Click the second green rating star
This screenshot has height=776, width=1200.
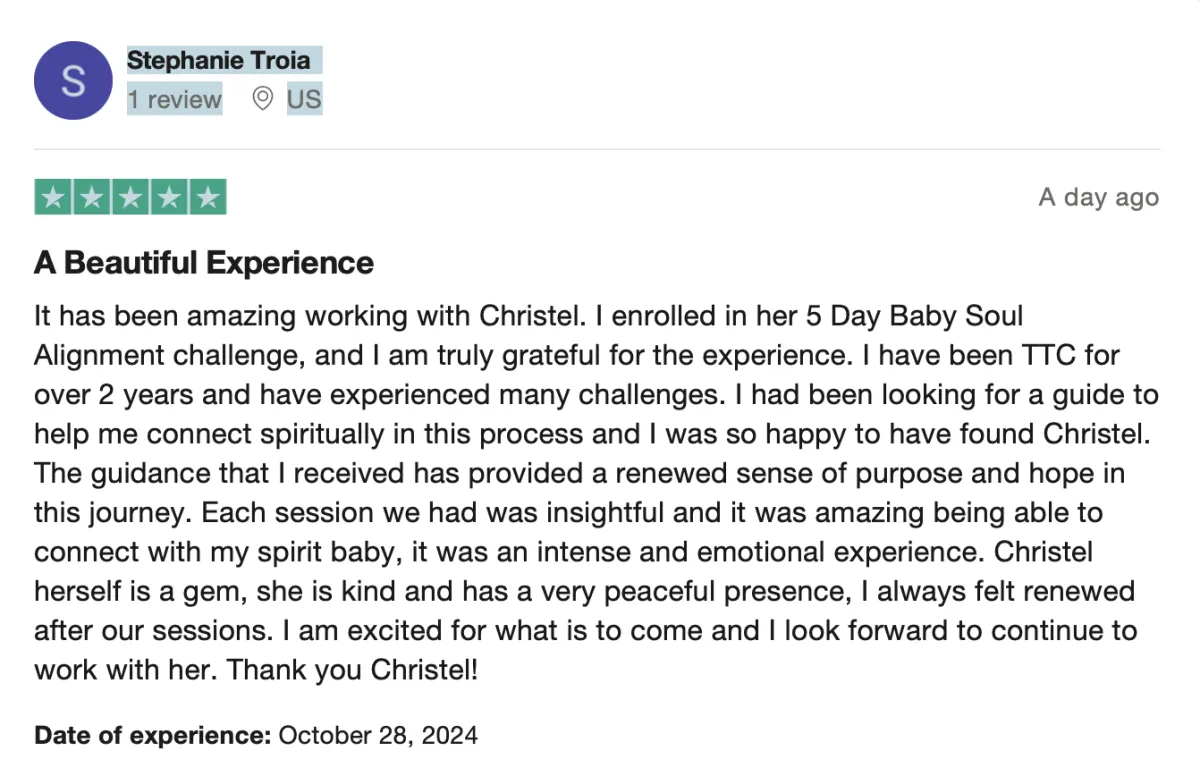[x=92, y=197]
